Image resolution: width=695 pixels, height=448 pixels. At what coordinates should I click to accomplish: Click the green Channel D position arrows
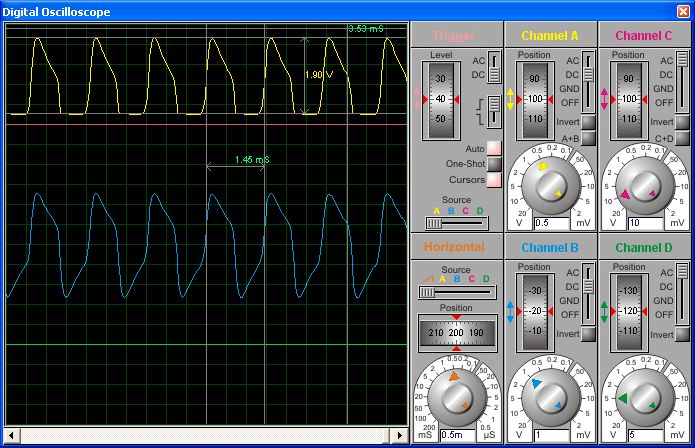coord(604,312)
